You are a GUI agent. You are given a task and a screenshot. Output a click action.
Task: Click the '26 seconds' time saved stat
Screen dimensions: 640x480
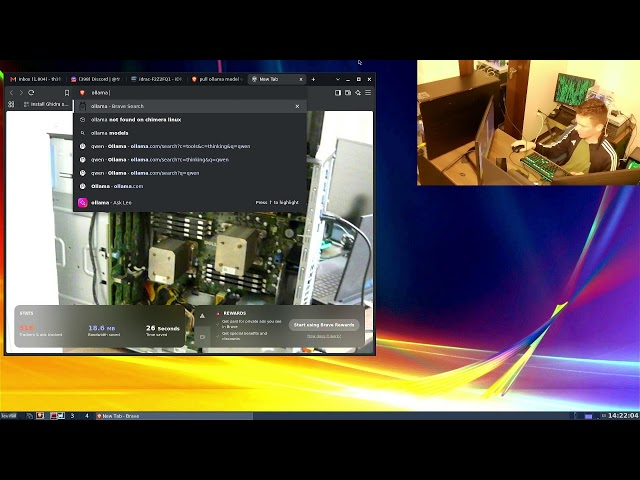162,331
